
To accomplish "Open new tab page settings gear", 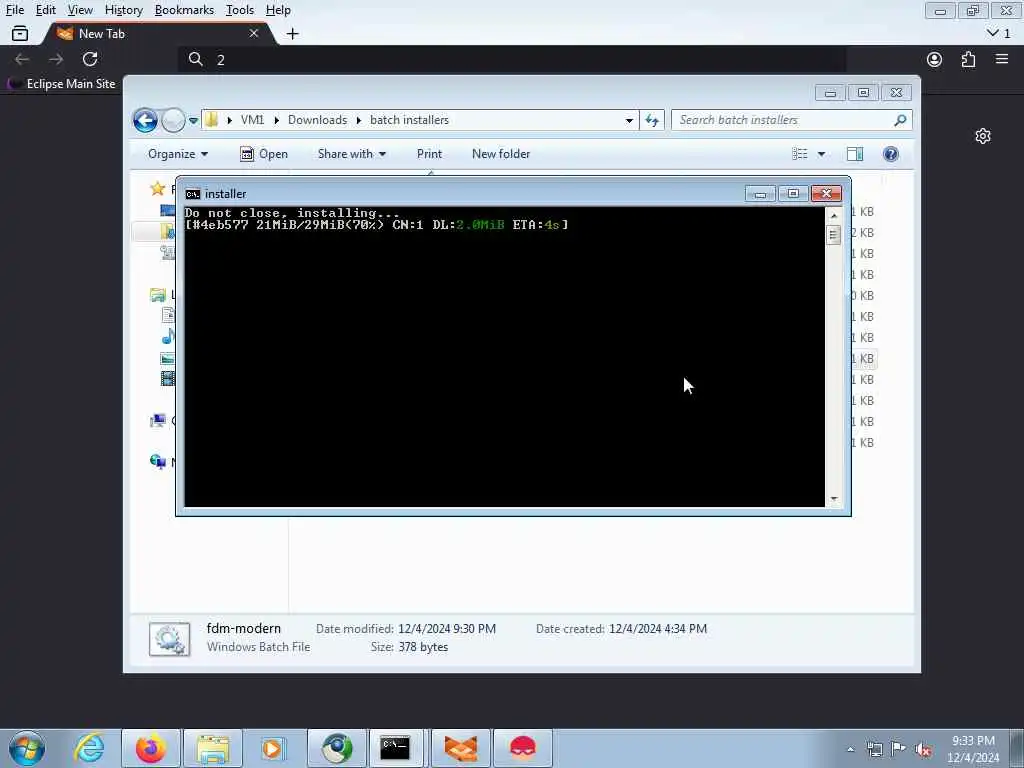I will point(983,136).
